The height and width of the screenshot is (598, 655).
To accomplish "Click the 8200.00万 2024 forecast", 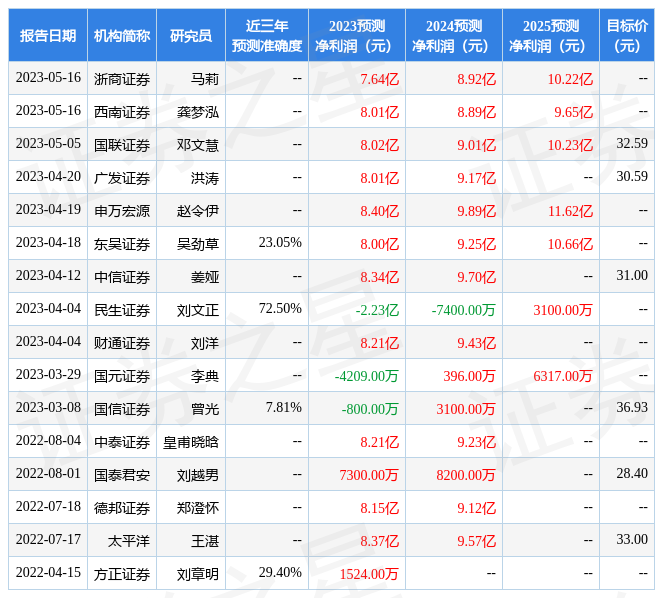I will 466,475.
